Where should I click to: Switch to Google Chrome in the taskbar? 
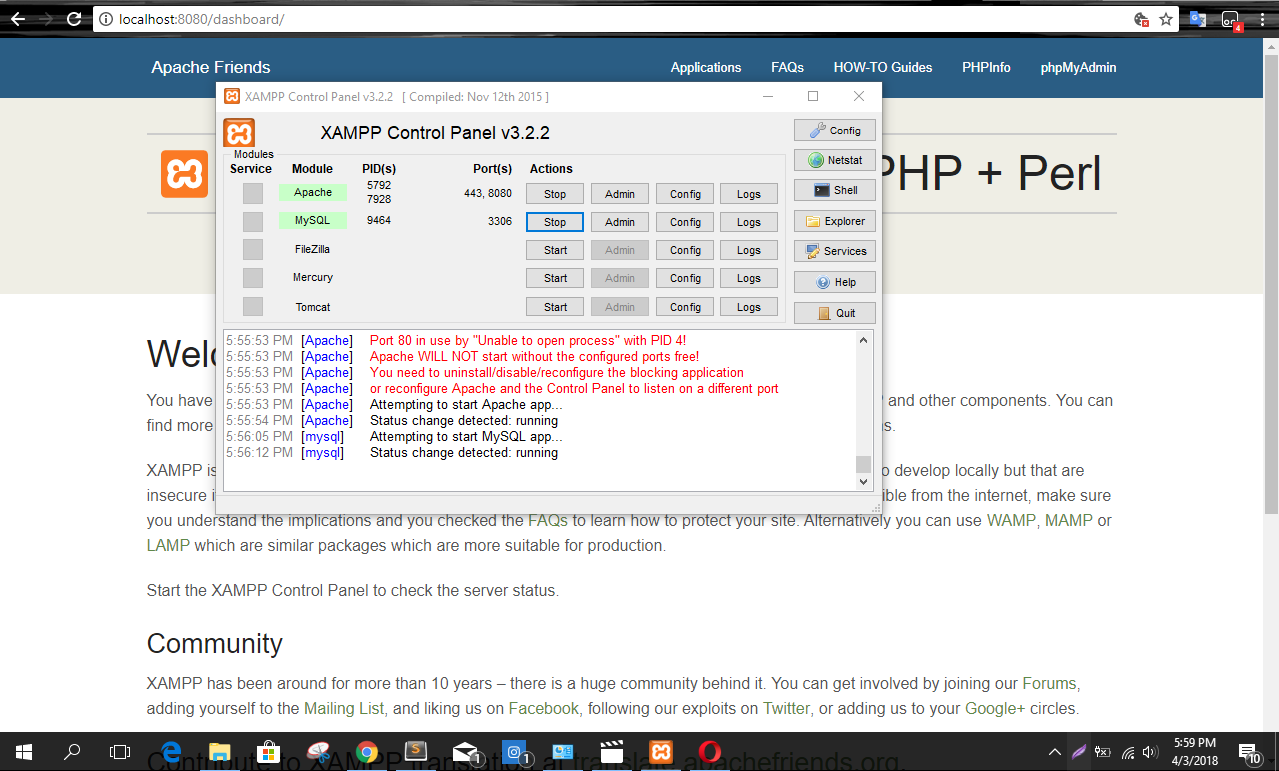pyautogui.click(x=367, y=751)
